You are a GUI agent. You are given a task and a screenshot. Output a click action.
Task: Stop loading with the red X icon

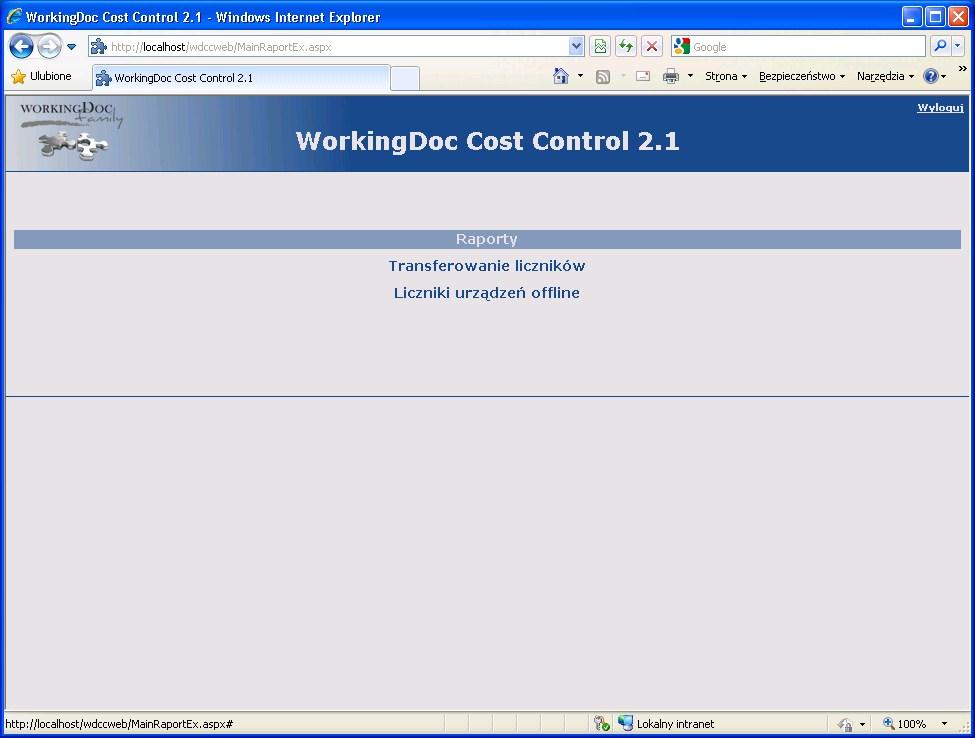pyautogui.click(x=652, y=47)
